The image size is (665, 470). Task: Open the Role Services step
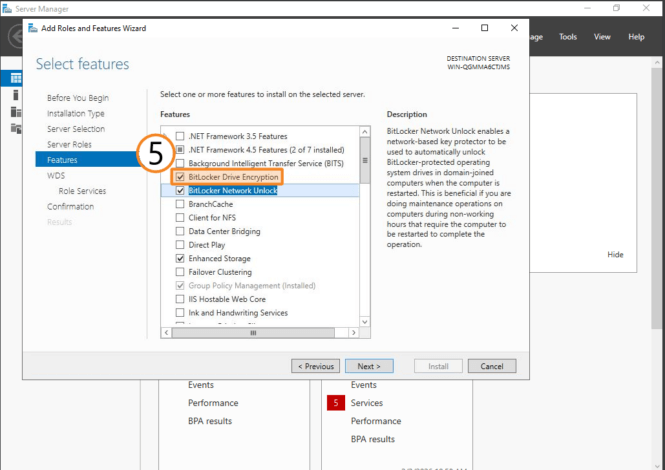click(x=82, y=191)
